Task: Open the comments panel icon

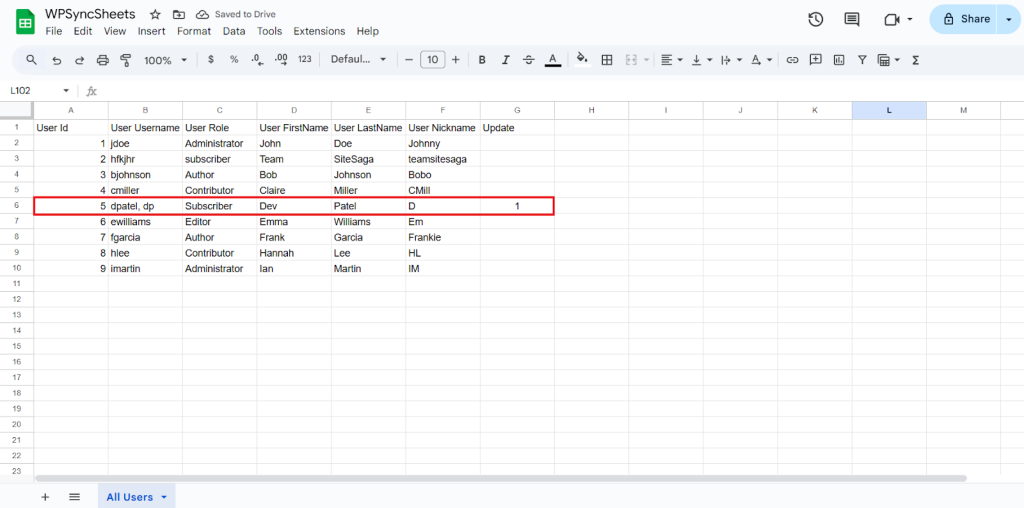Action: point(852,20)
